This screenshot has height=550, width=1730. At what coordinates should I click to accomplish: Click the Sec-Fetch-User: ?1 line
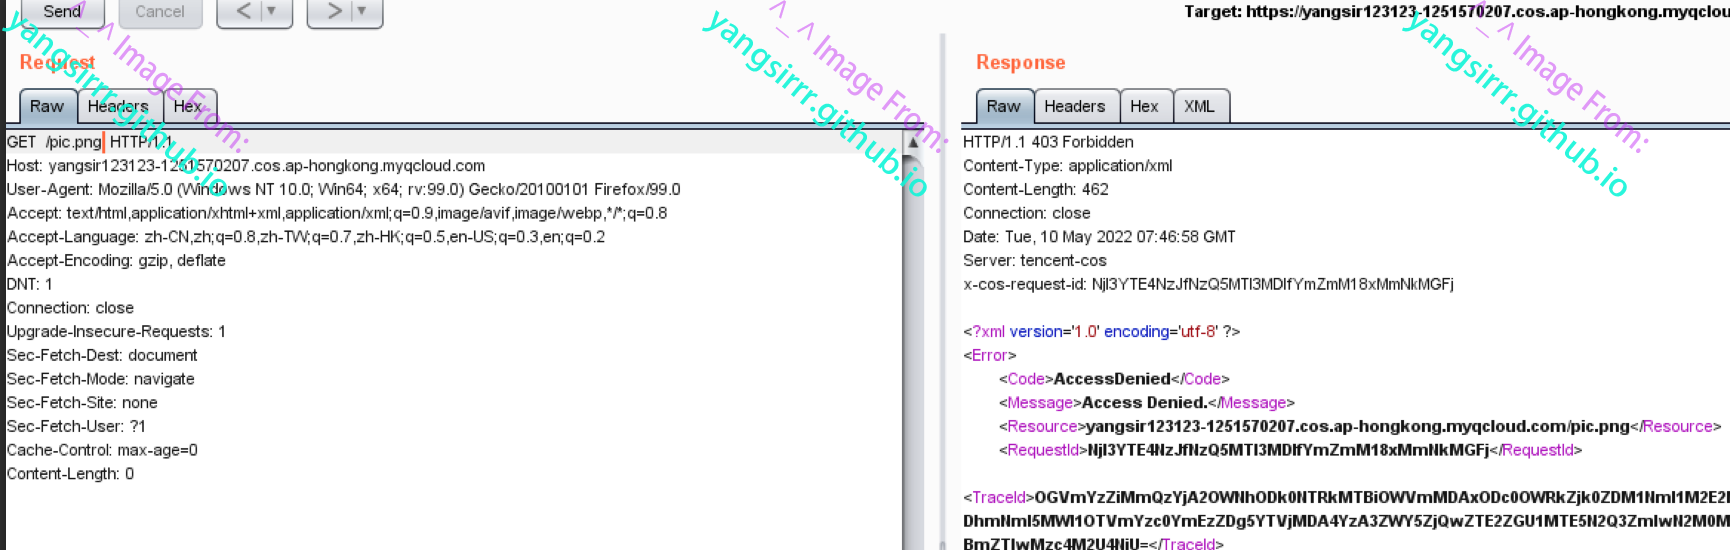click(76, 427)
